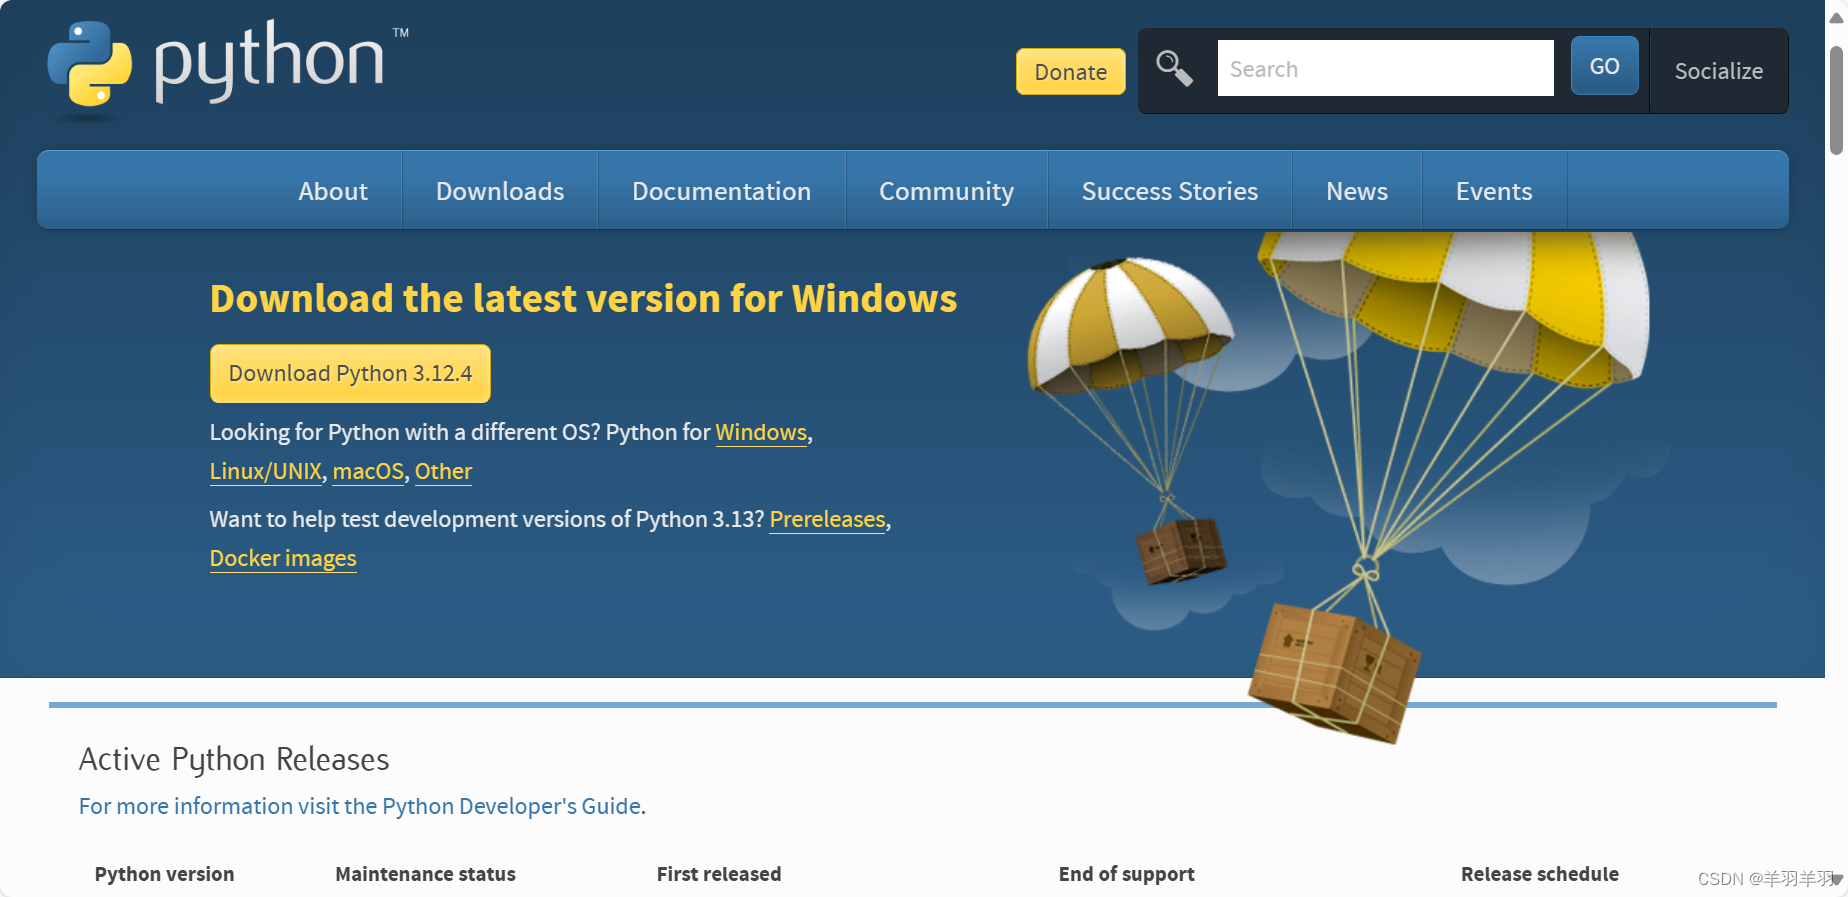This screenshot has width=1848, height=897.
Task: Follow the macOS link
Action: point(368,471)
